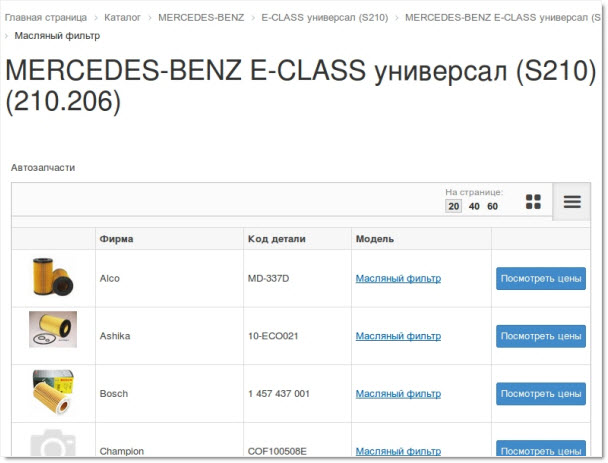Open E-CLASS универсал (S210) breadcrumb

[x=325, y=18]
